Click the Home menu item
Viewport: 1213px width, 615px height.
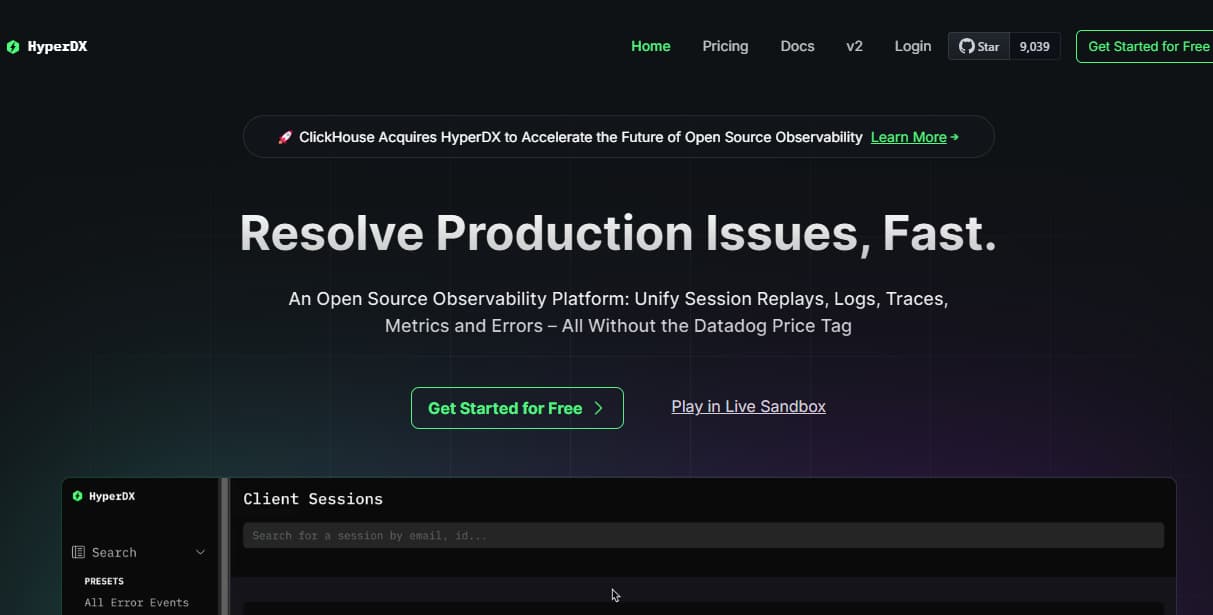[x=650, y=46]
